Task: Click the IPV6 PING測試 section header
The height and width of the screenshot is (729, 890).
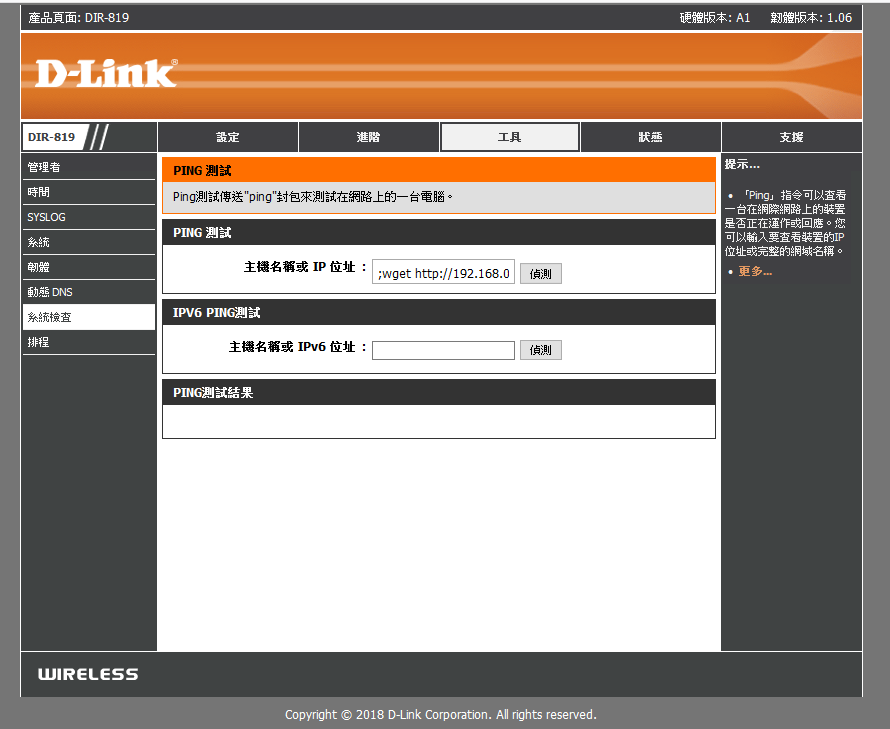Action: [439, 312]
